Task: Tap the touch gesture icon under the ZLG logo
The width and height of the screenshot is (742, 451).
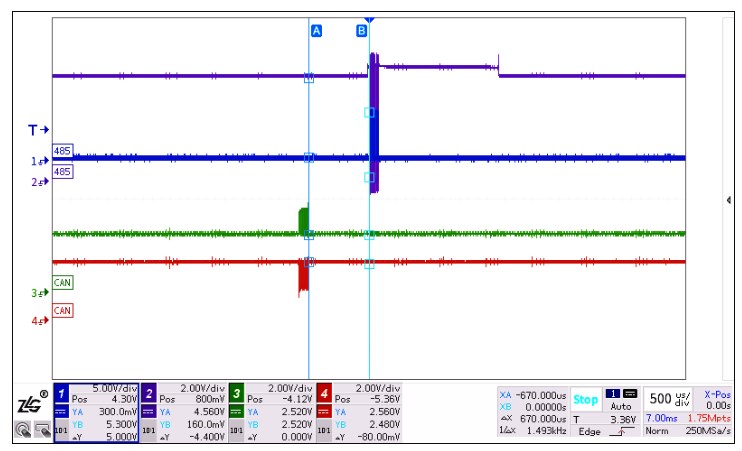Action: click(x=23, y=430)
